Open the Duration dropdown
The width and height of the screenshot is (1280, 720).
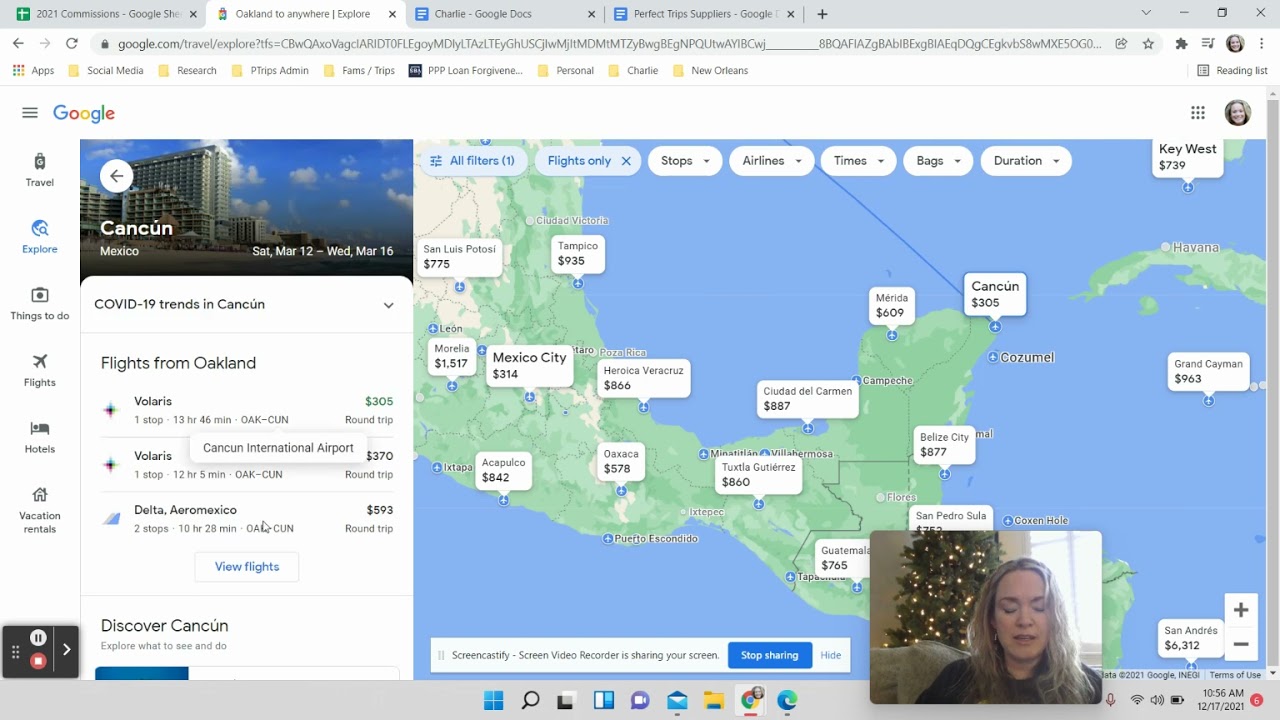(x=1026, y=161)
